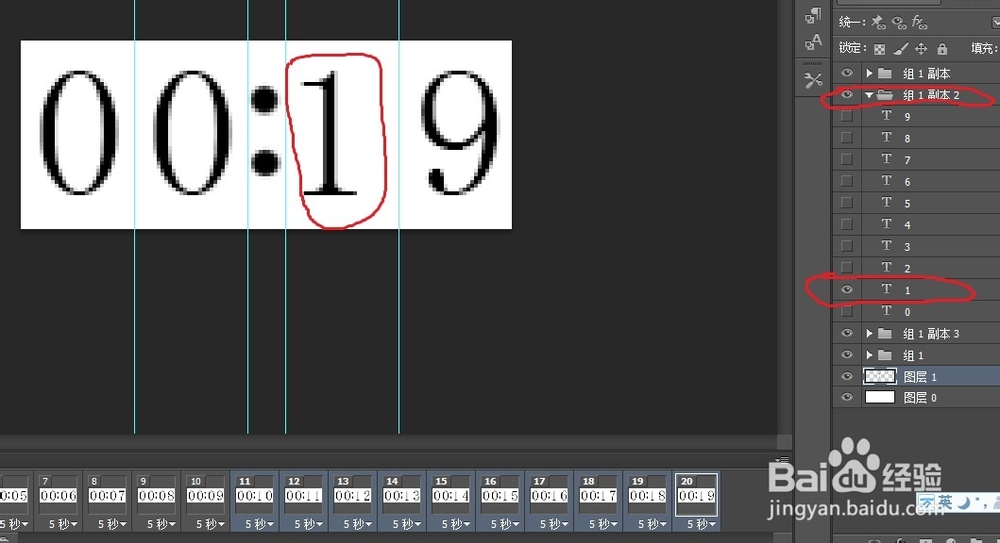This screenshot has height=543, width=1000.
Task: Lock transparent pixels checkerboard icon
Action: (879, 48)
